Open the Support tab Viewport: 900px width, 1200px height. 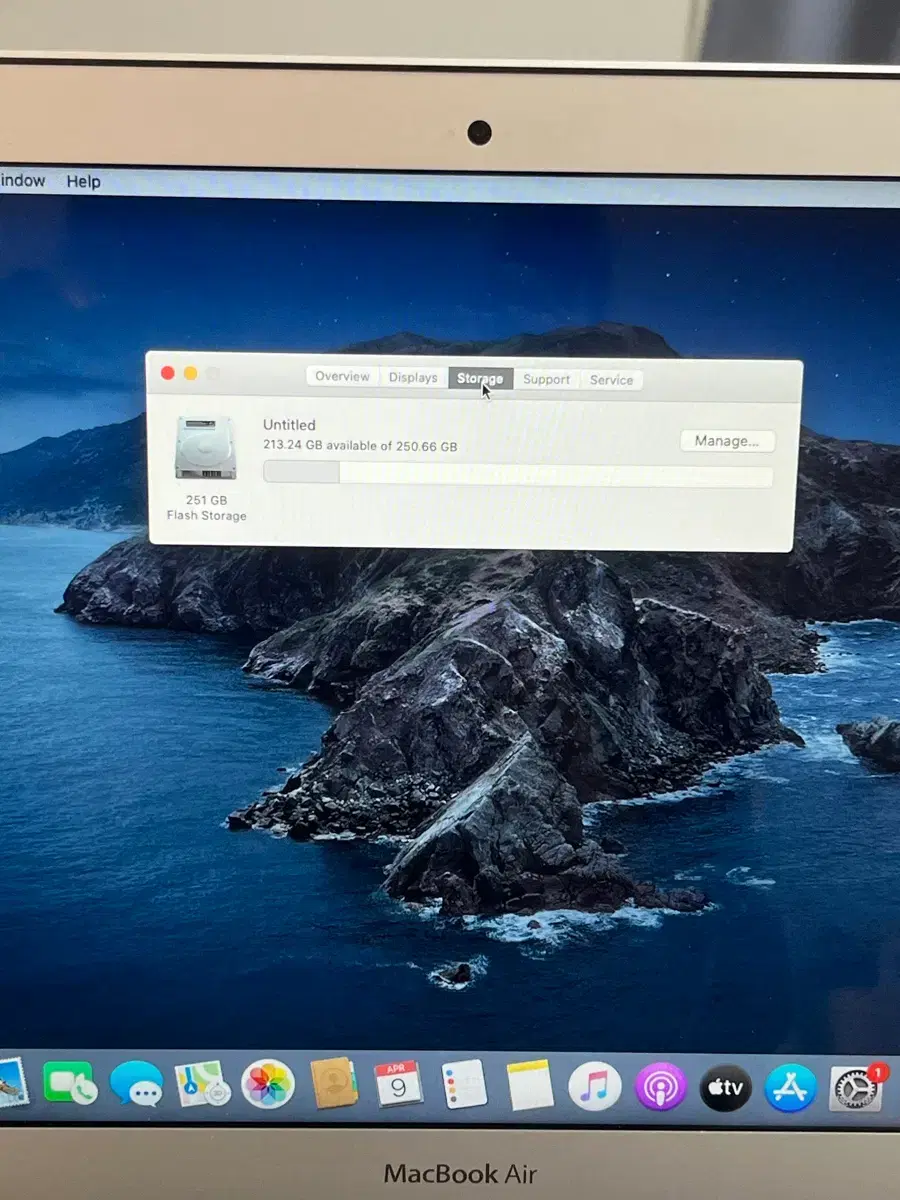pos(546,380)
